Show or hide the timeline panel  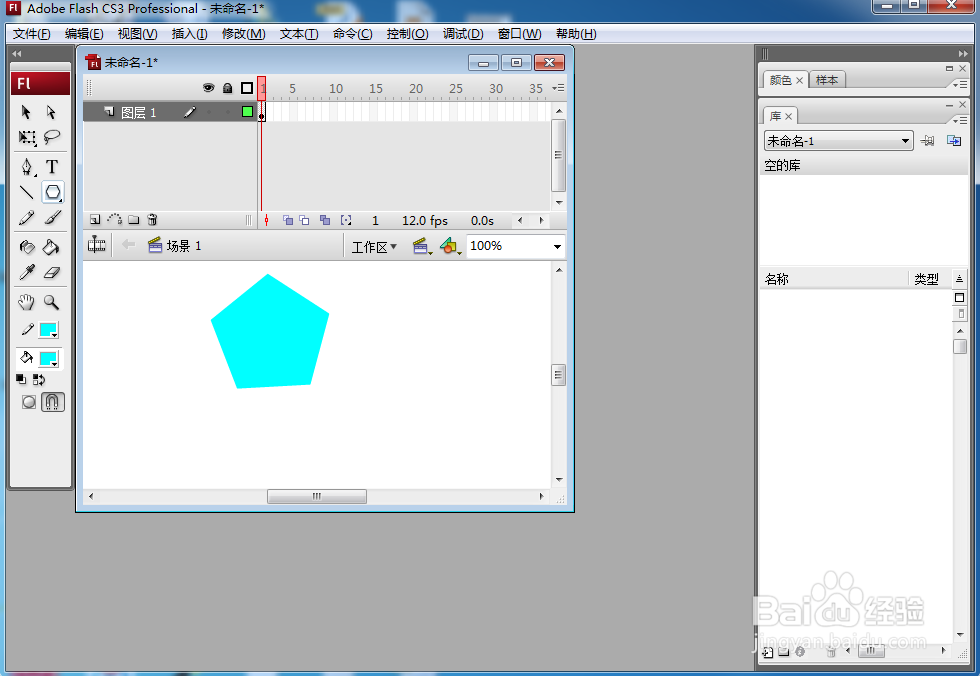pos(96,245)
